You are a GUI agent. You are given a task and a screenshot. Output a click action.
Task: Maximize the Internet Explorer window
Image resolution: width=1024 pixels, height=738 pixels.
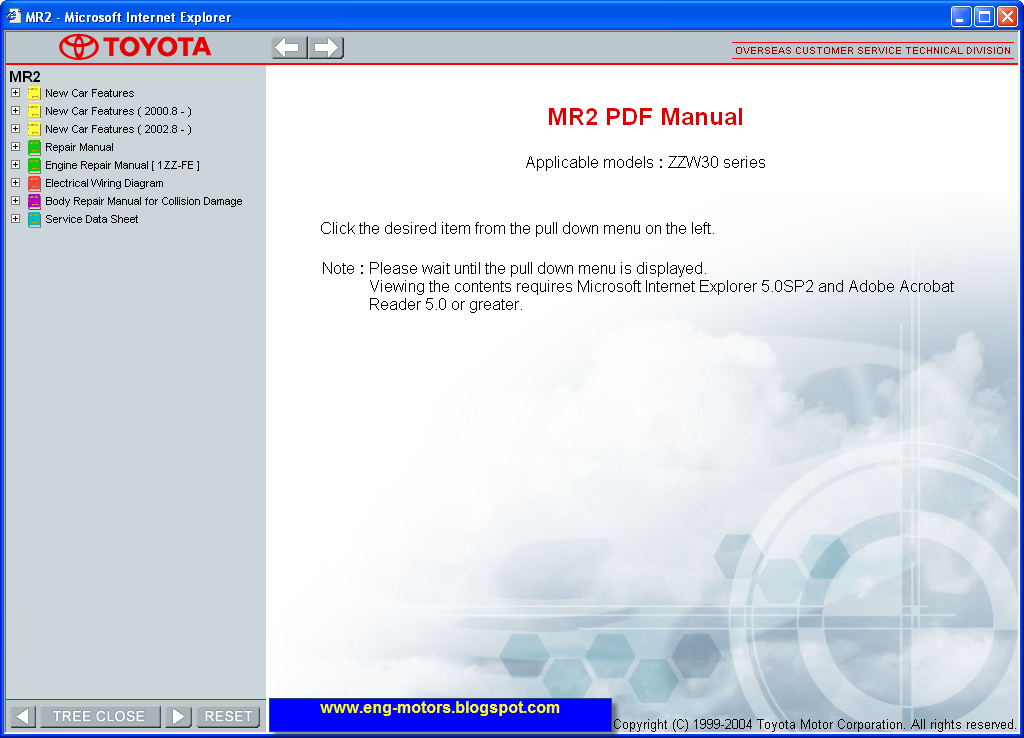point(984,16)
